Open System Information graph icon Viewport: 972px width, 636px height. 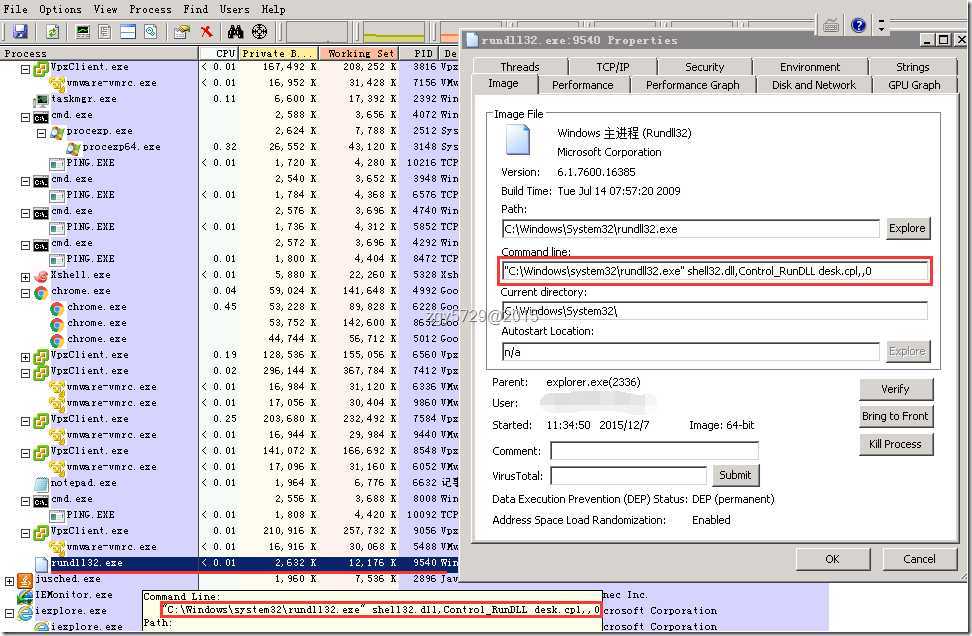82,31
